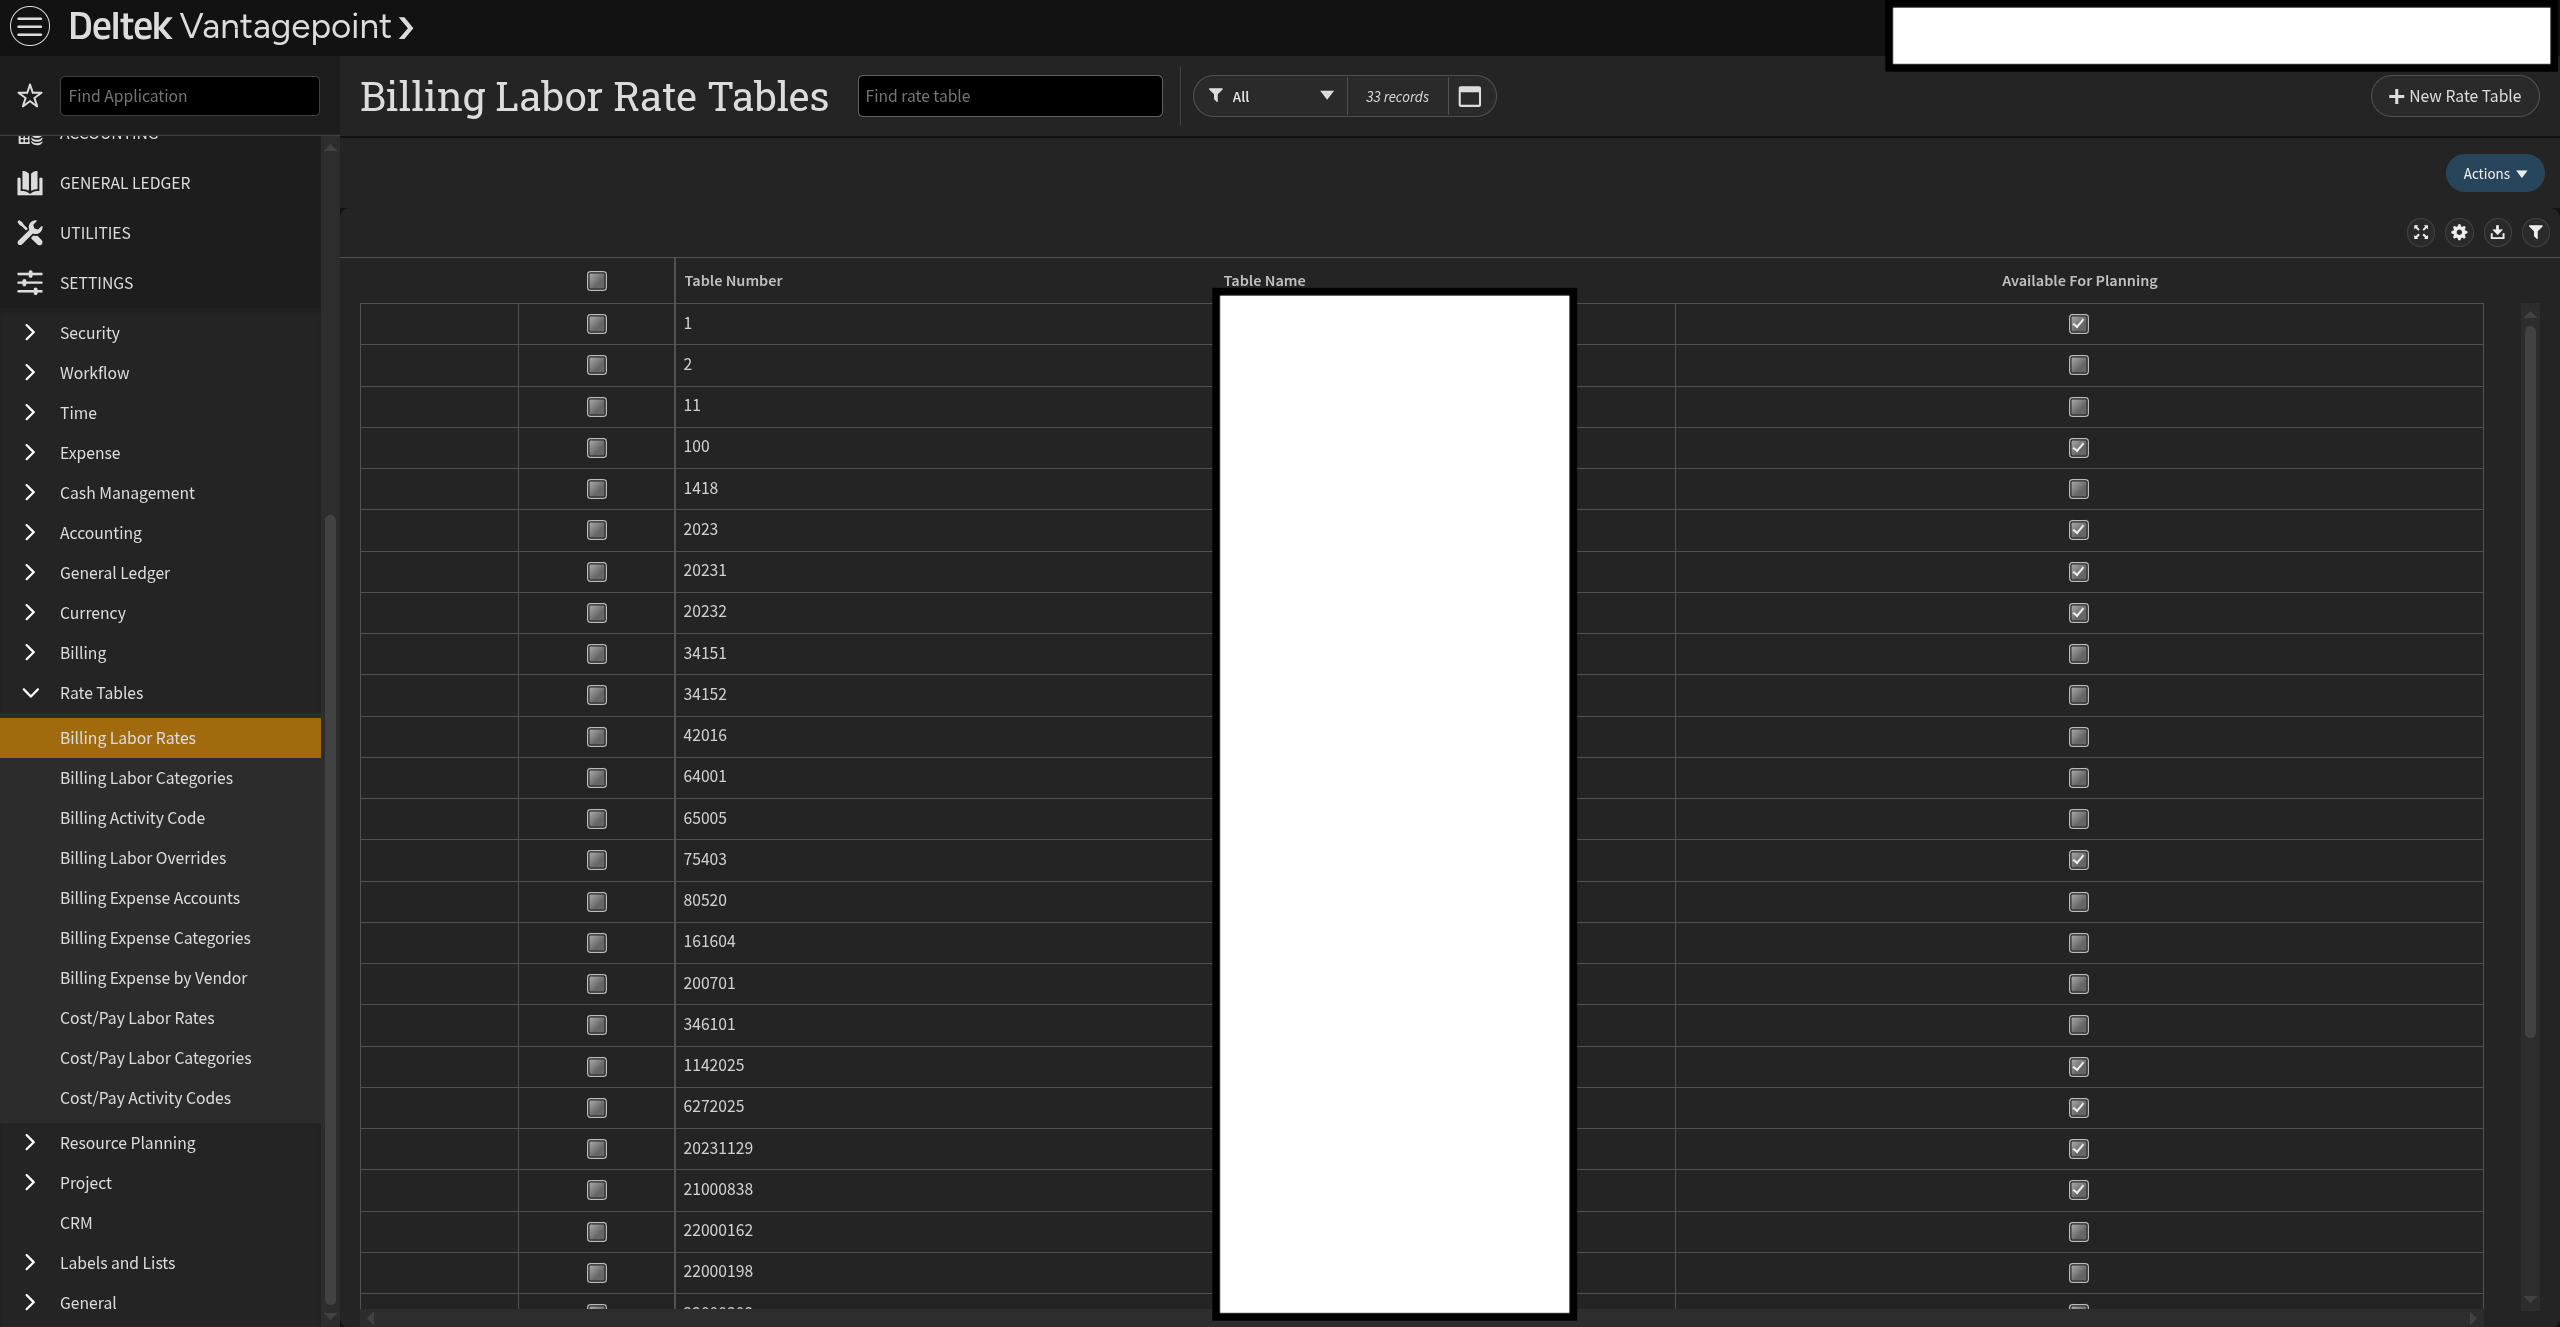This screenshot has height=1327, width=2560.
Task: Click the favorites star icon
Action: [x=30, y=96]
